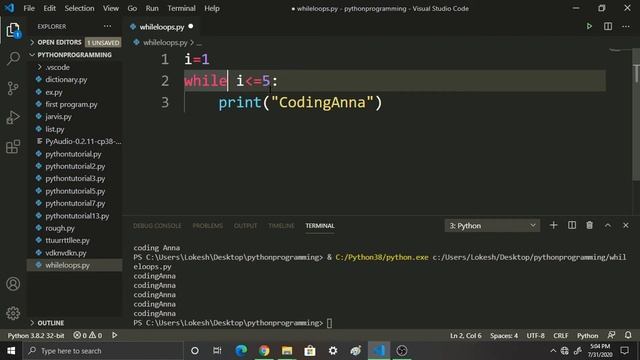Maximize the terminal panel size
The height and width of the screenshot is (360, 640).
point(608,225)
